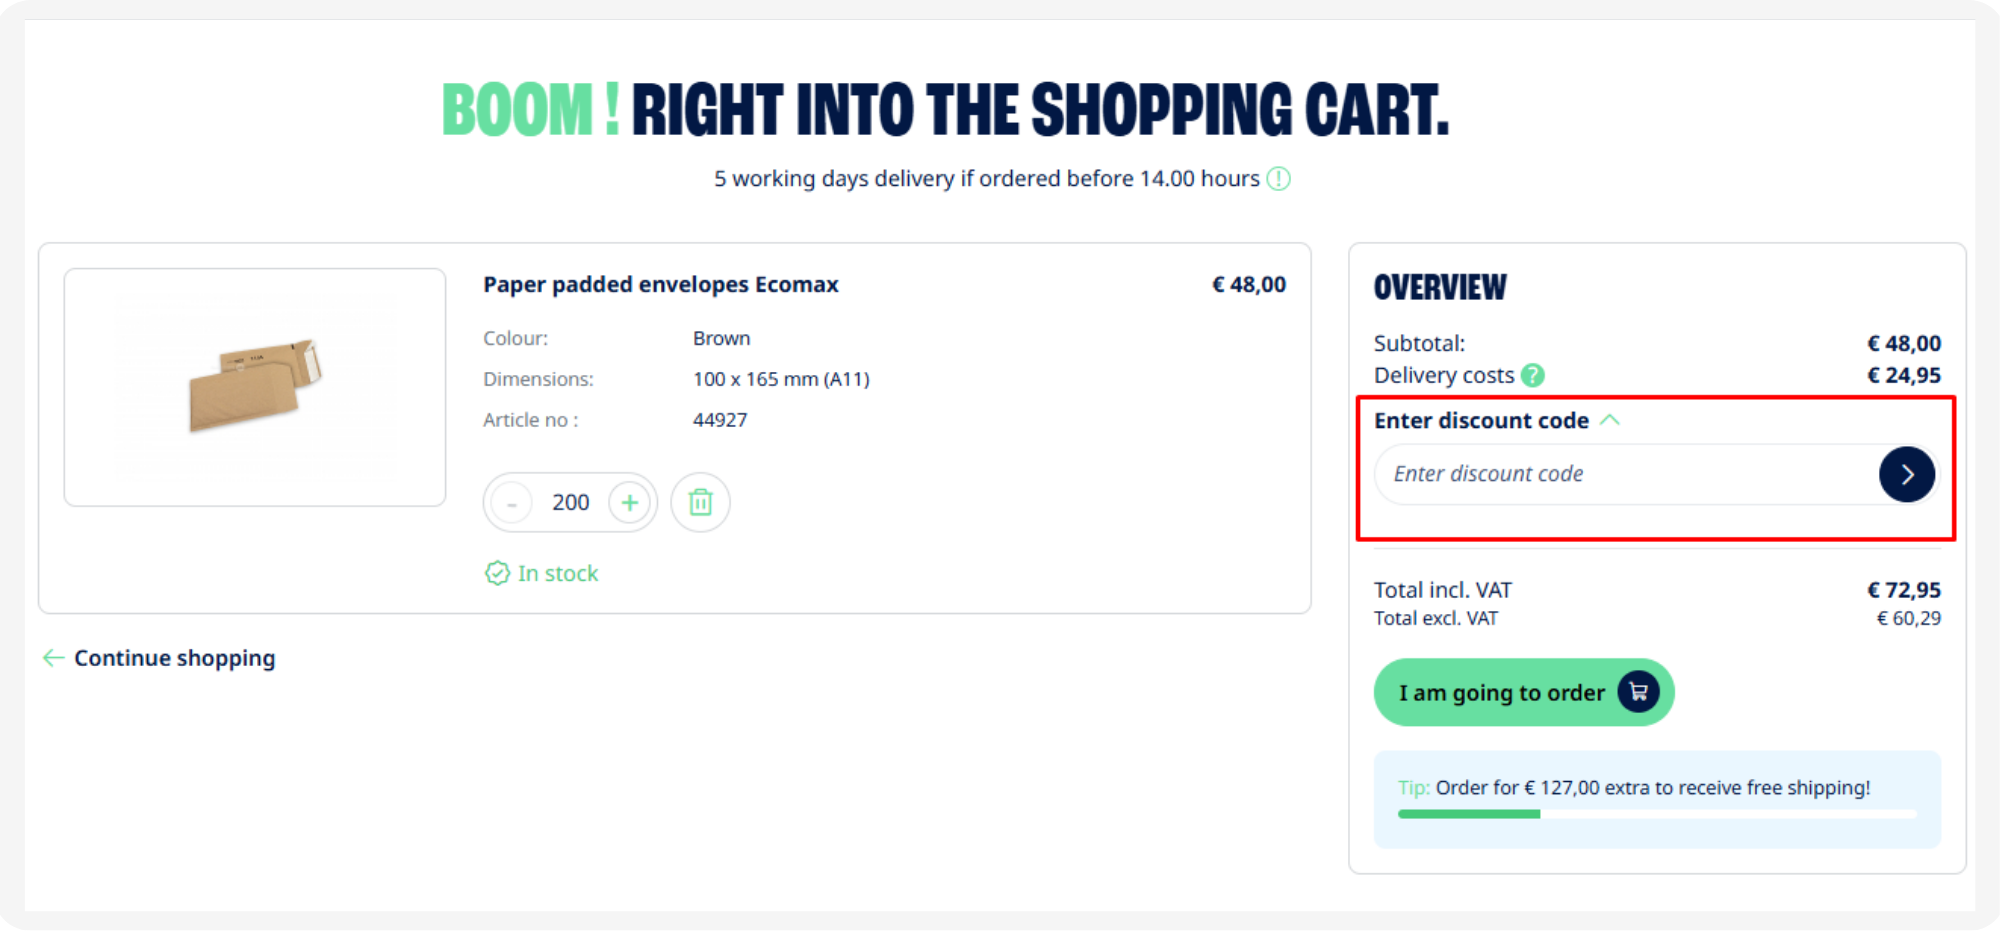Click the Enter discount code heading
The height and width of the screenshot is (931, 2000).
[1481, 420]
